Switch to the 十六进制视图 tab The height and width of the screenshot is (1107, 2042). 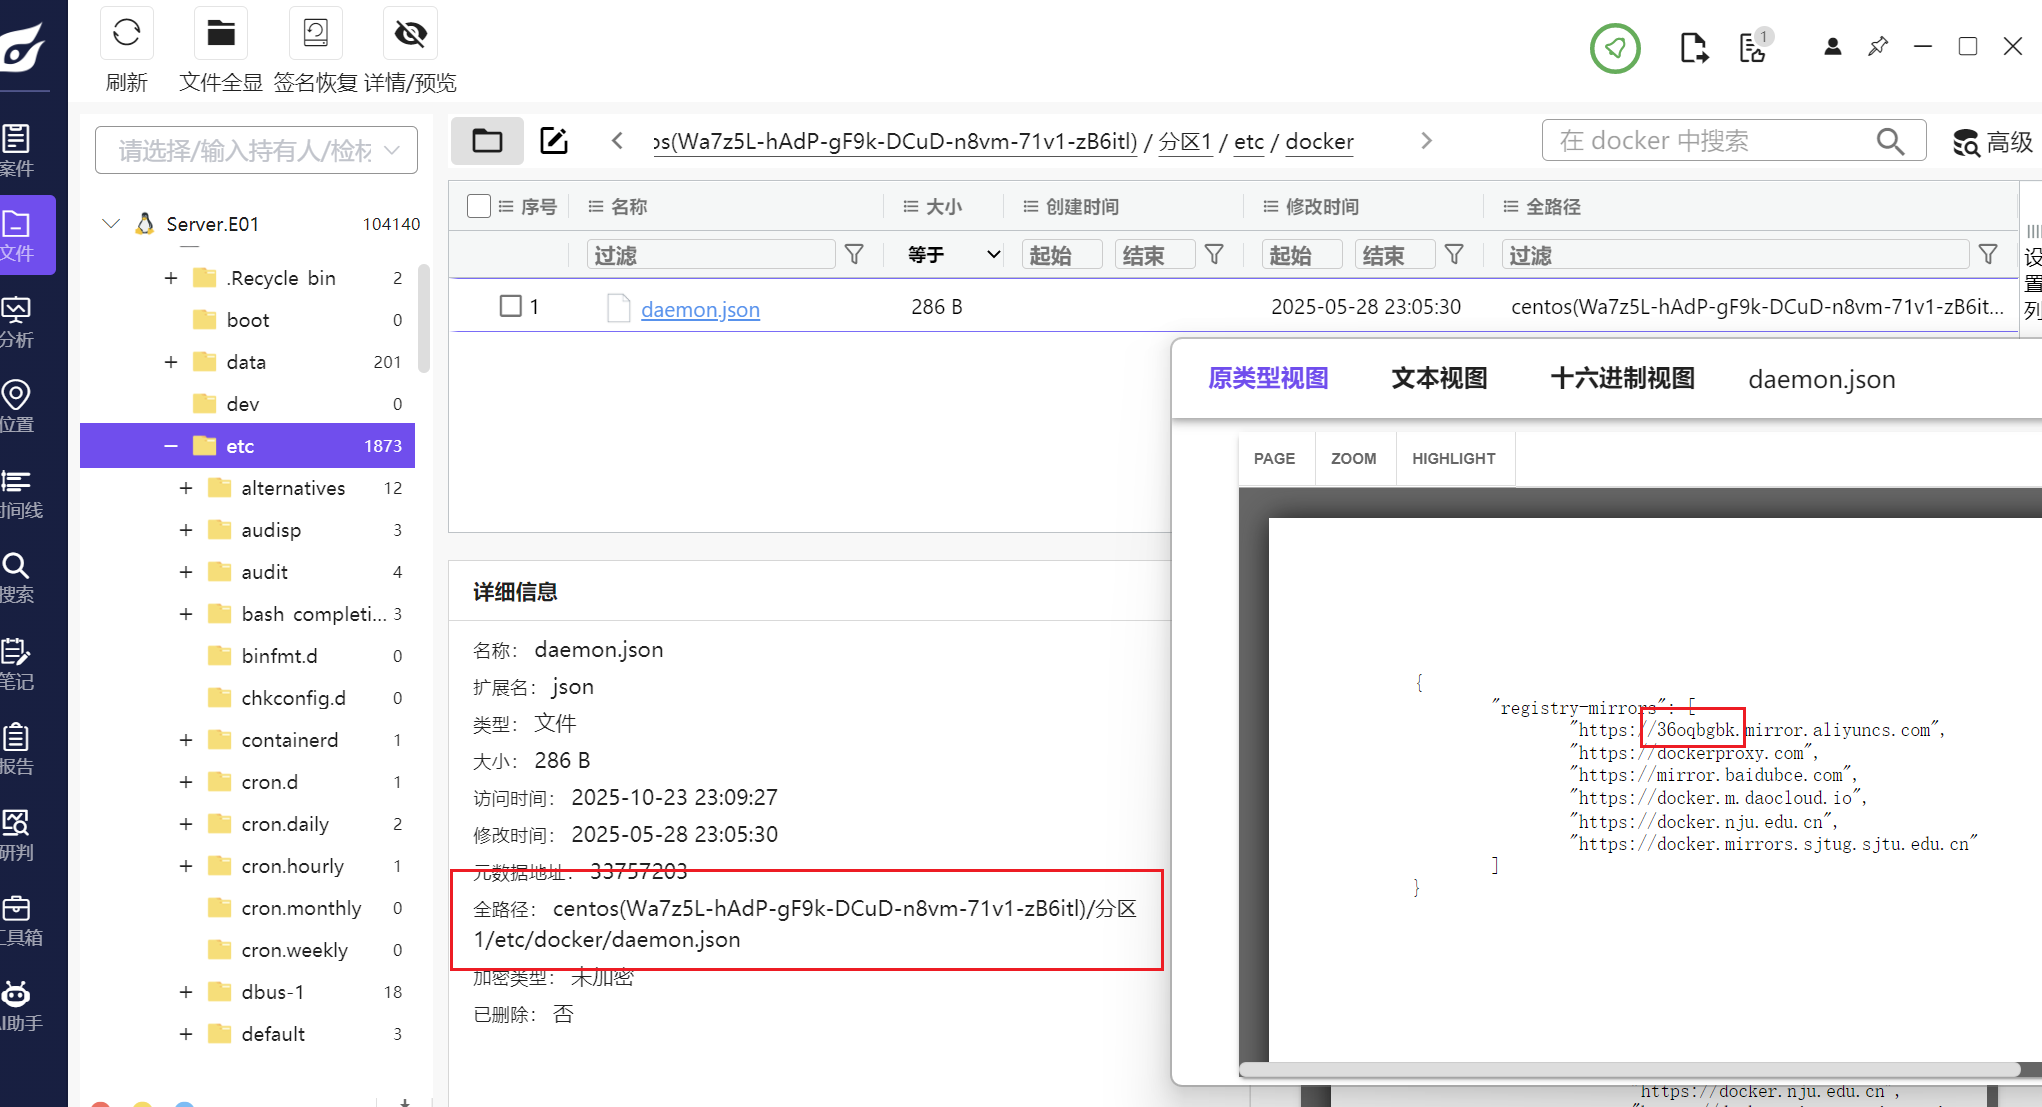(1621, 379)
